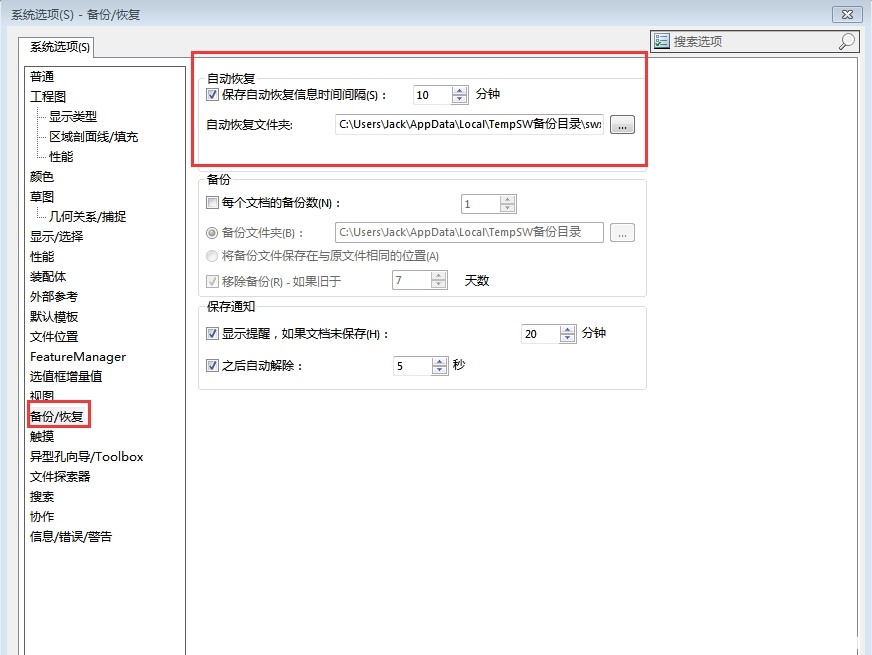The height and width of the screenshot is (655, 872).
Task: Click the 搜索选项 search field
Action: pyautogui.click(x=750, y=41)
